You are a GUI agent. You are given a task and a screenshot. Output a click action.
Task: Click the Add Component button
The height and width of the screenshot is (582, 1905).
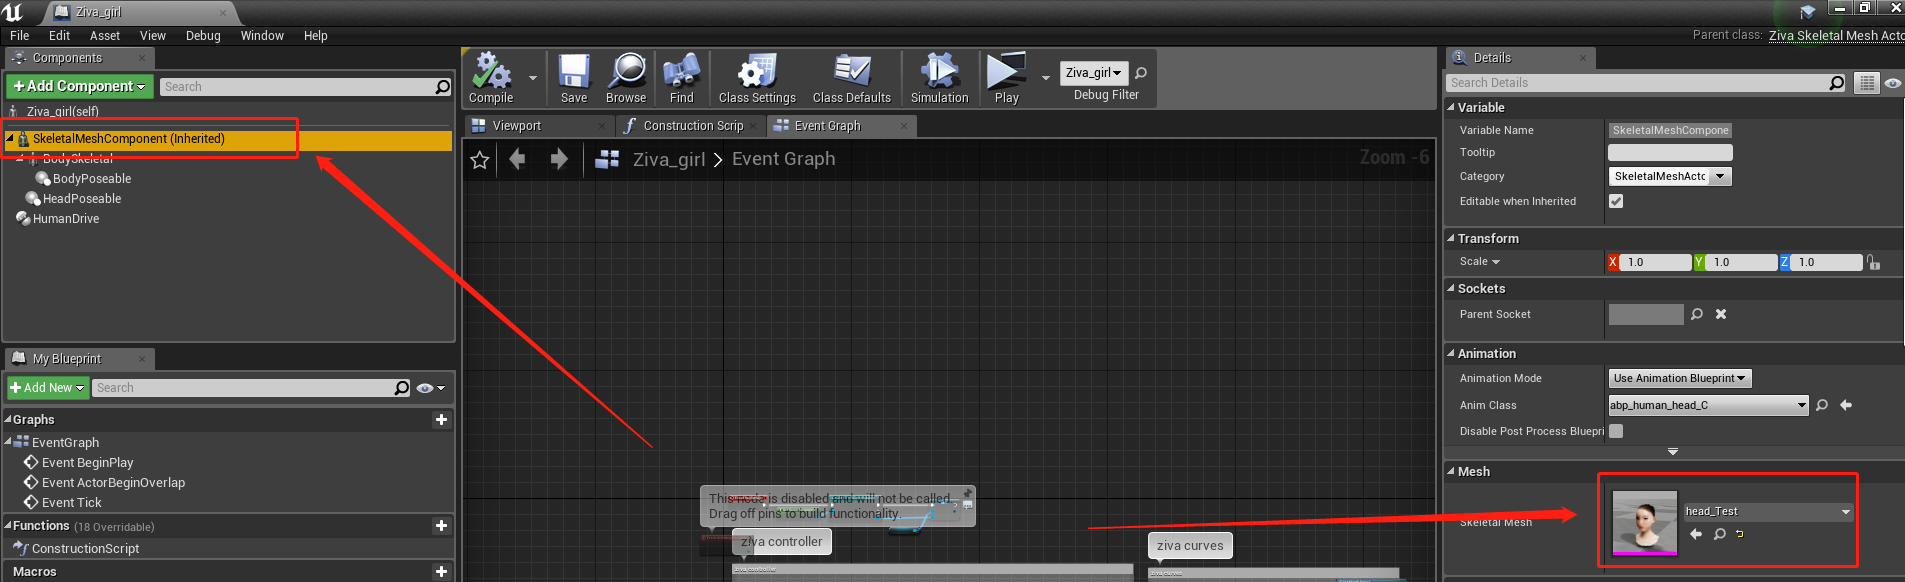coord(80,87)
